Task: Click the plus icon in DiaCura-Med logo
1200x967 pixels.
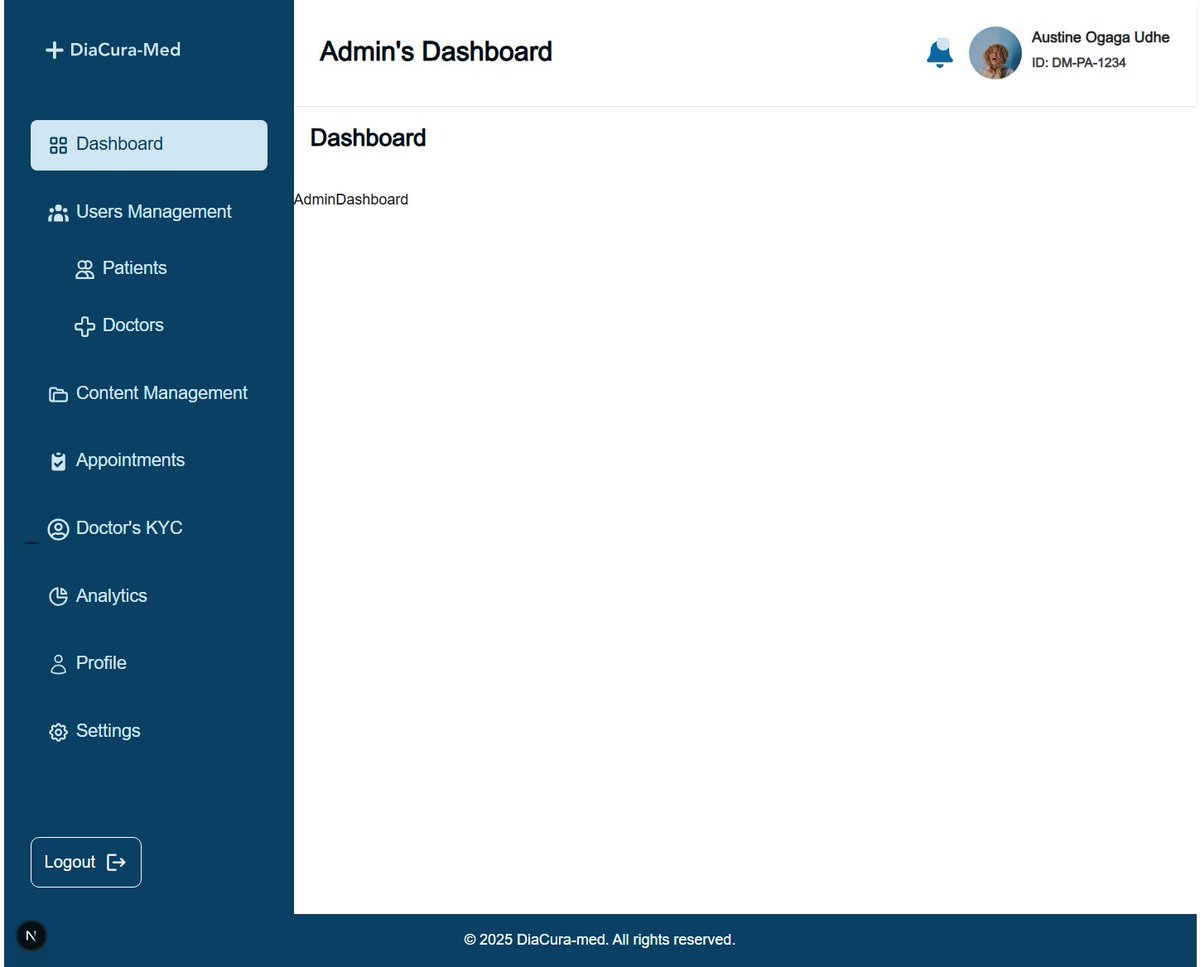Action: point(54,50)
